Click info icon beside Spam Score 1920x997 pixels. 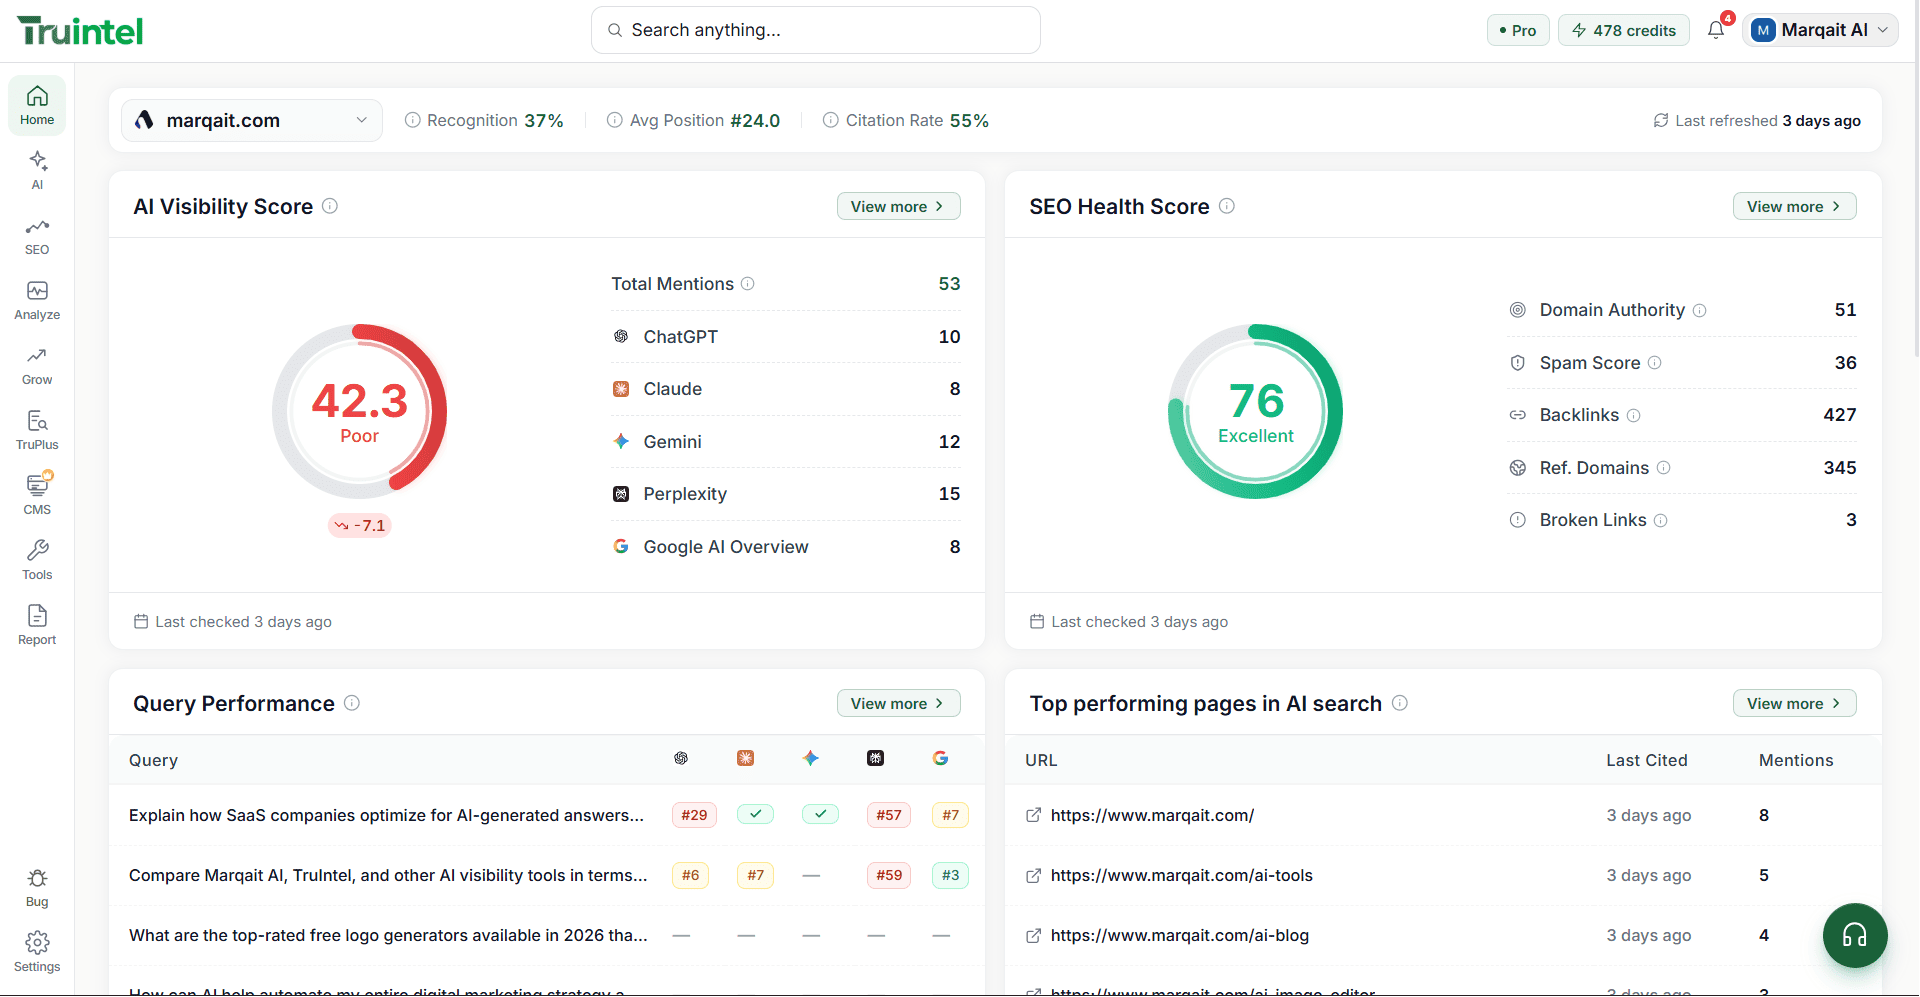1654,363
